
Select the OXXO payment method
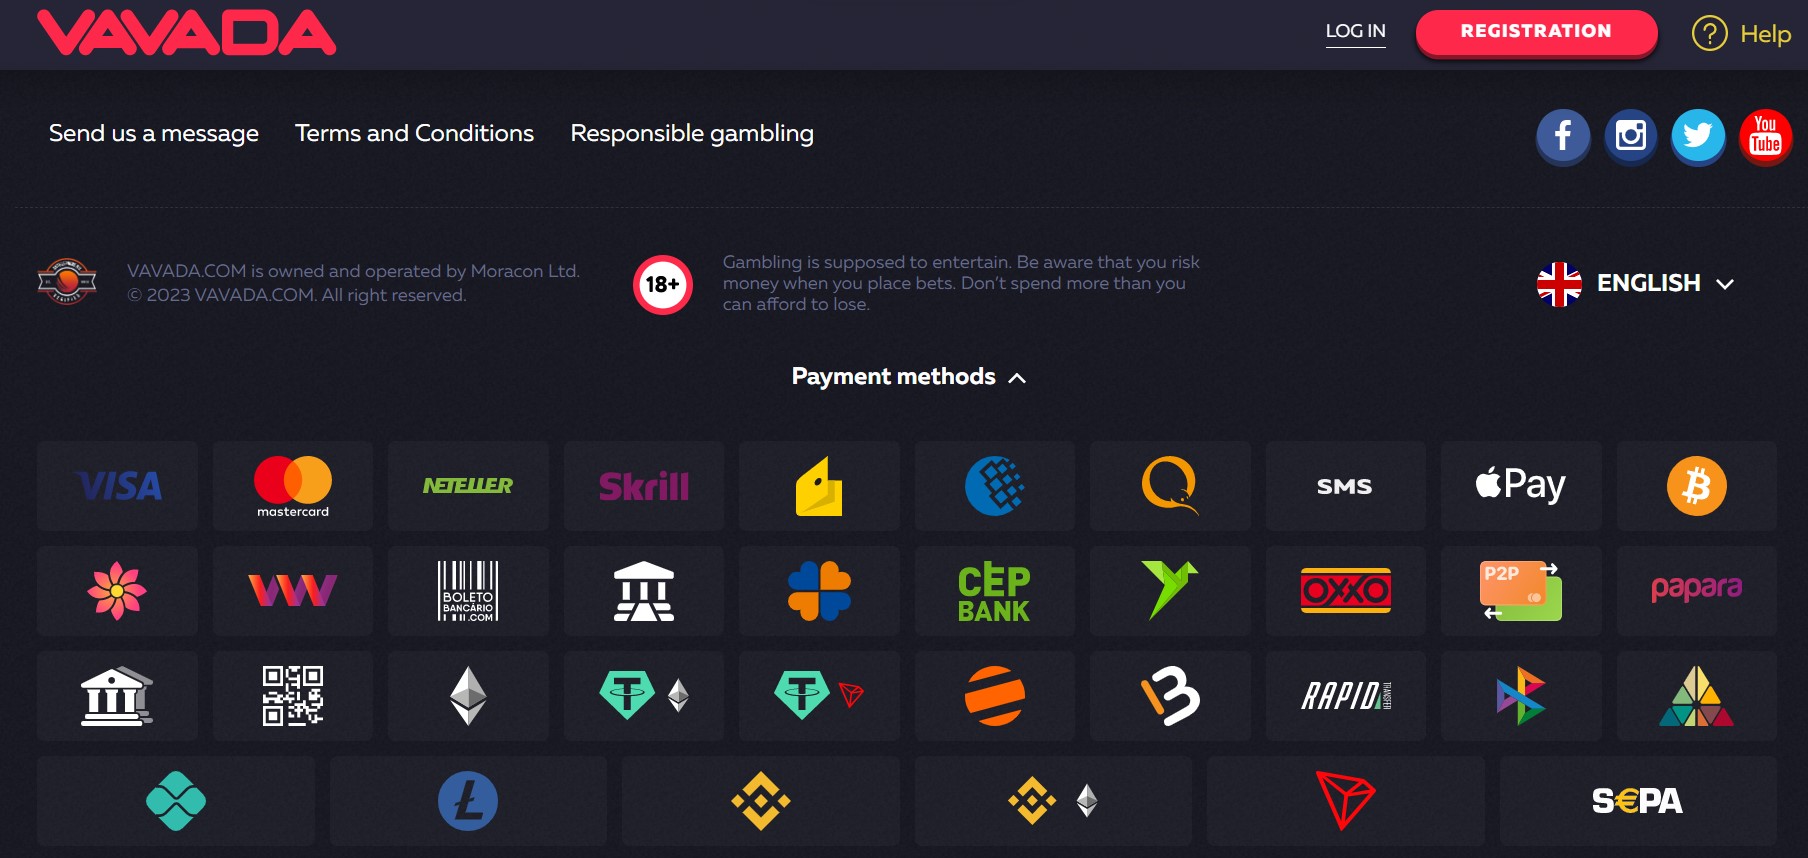[1345, 591]
